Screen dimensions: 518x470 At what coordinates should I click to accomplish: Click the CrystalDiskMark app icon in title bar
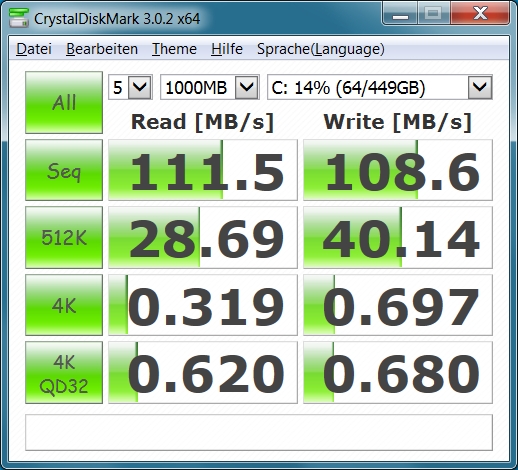coord(19,17)
